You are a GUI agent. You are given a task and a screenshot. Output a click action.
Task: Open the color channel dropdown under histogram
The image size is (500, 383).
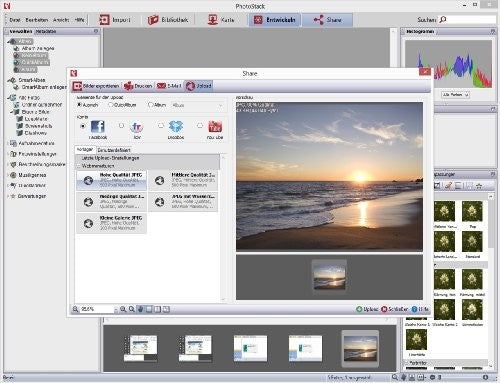coord(455,95)
